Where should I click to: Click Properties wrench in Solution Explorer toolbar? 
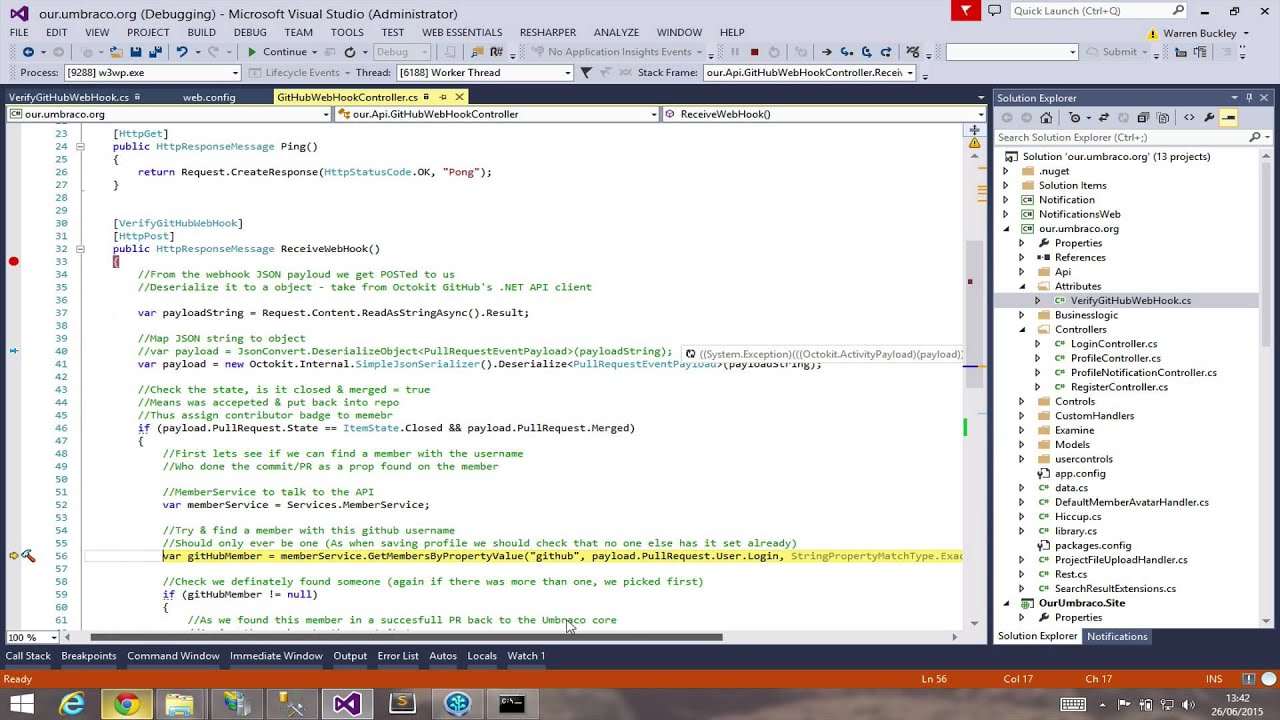point(1209,118)
